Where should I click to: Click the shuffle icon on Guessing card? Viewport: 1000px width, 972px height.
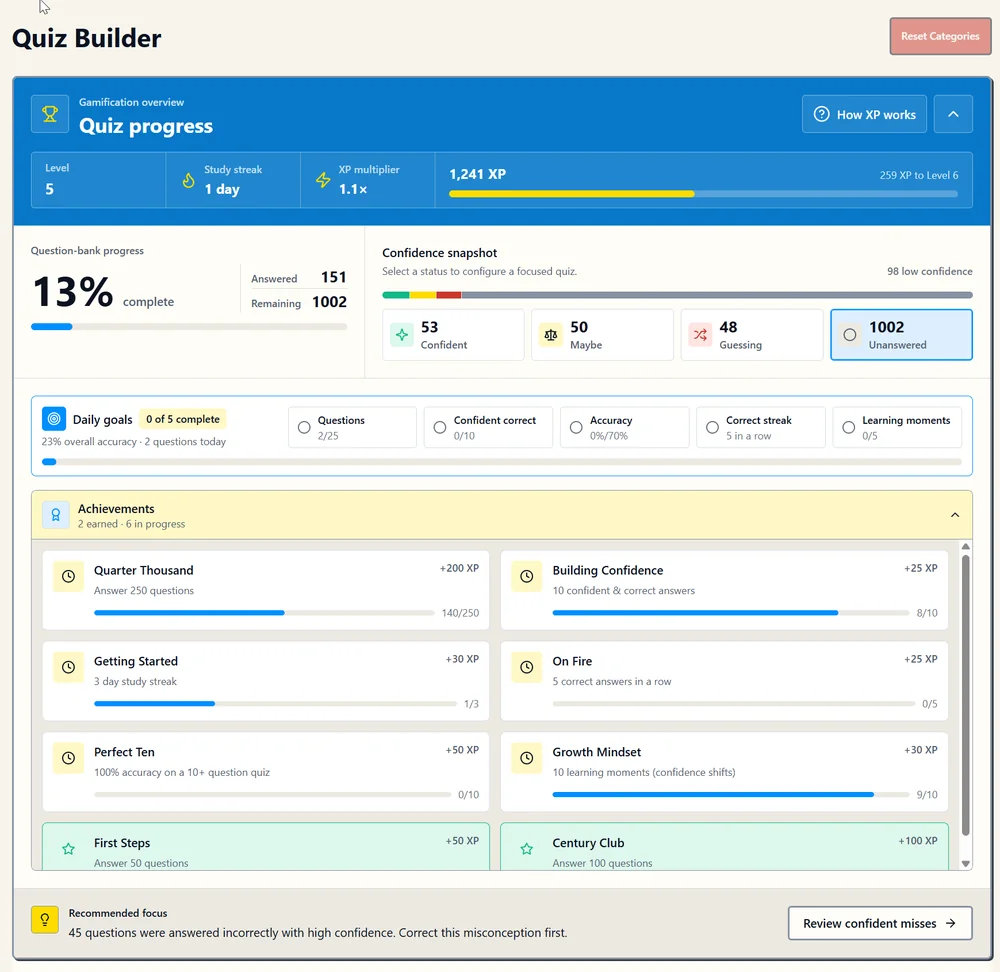click(700, 335)
